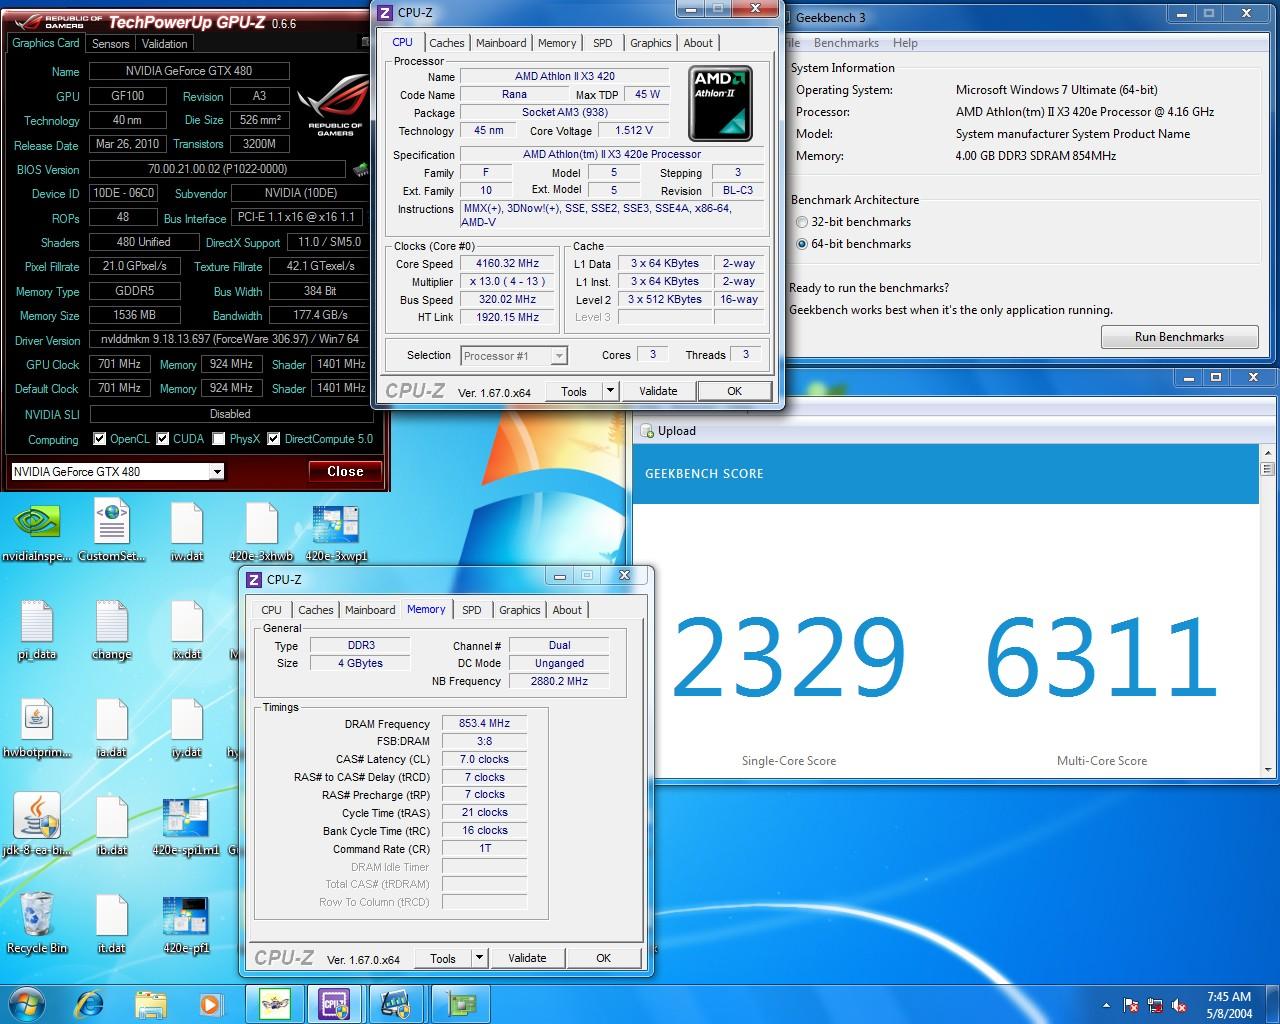Screen dimensions: 1280x1024
Task: Select 64-bit benchmarks radio button
Action: click(x=801, y=244)
